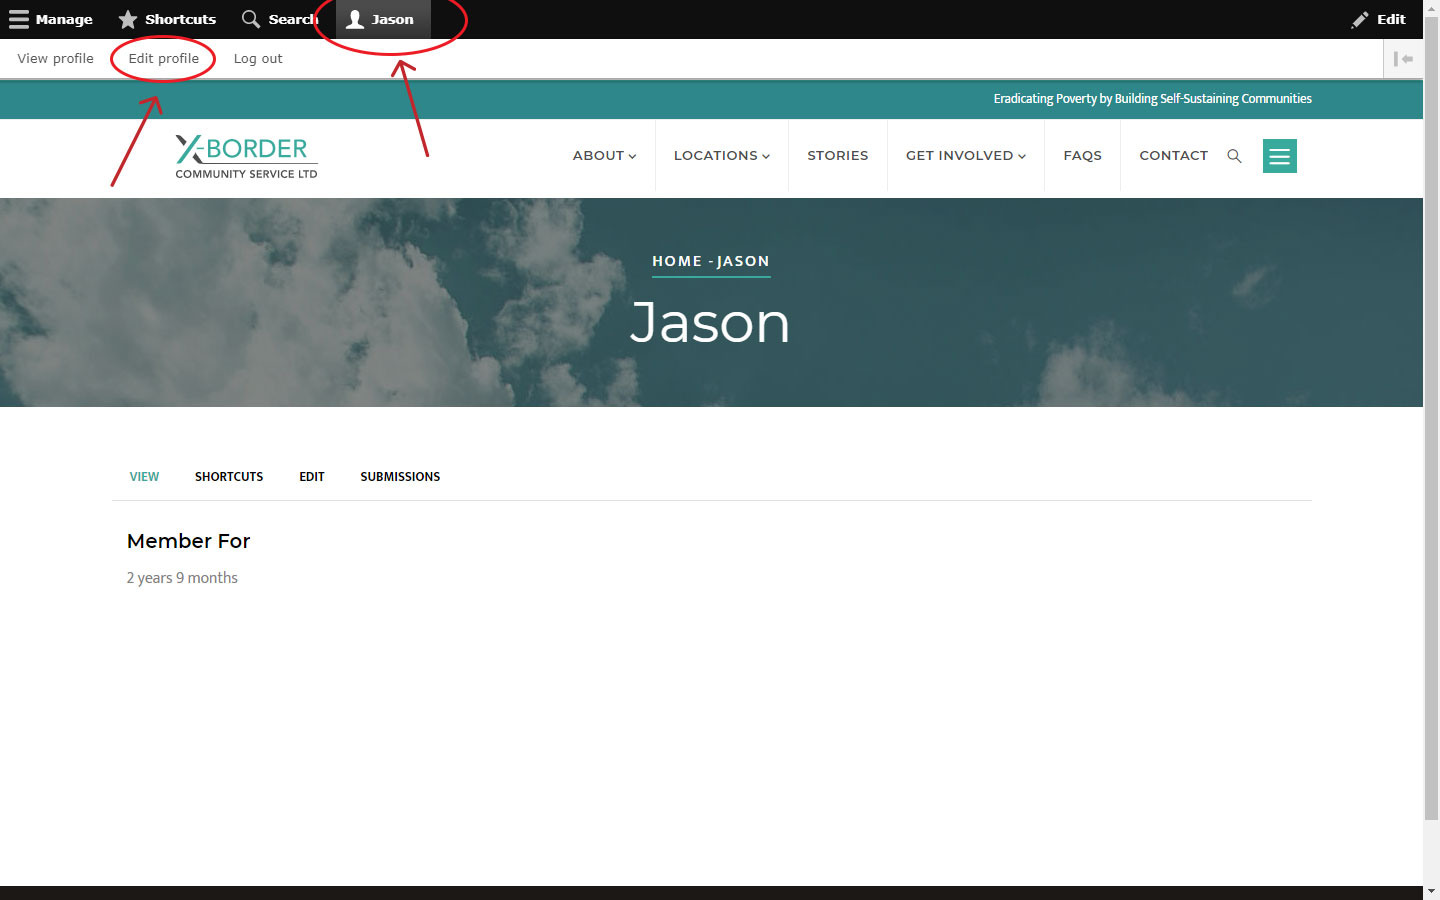Expand the Get Involved dropdown menu
The image size is (1440, 900).
(x=965, y=156)
